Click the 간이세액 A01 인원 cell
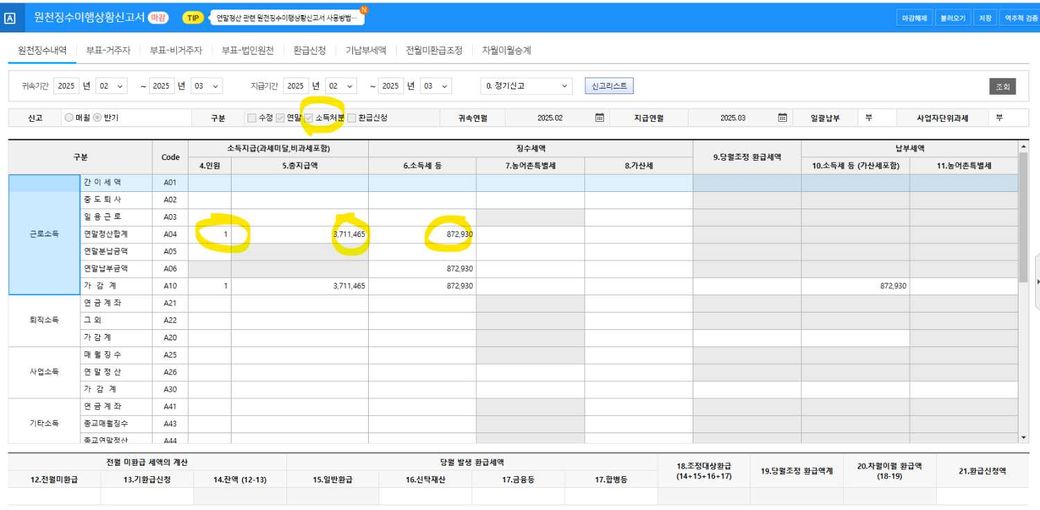The image size is (1040, 510). tap(210, 182)
